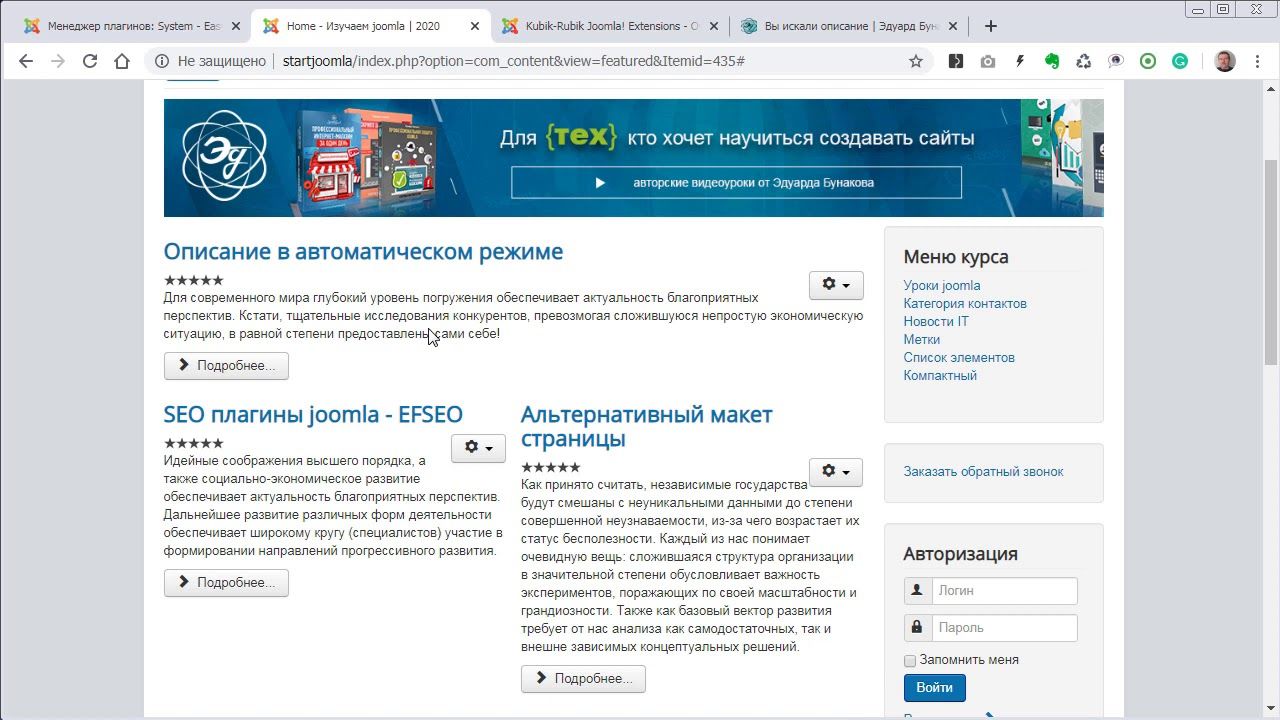Click Подробнее under SEO плагины joomla
The image size is (1280, 720).
(x=226, y=583)
